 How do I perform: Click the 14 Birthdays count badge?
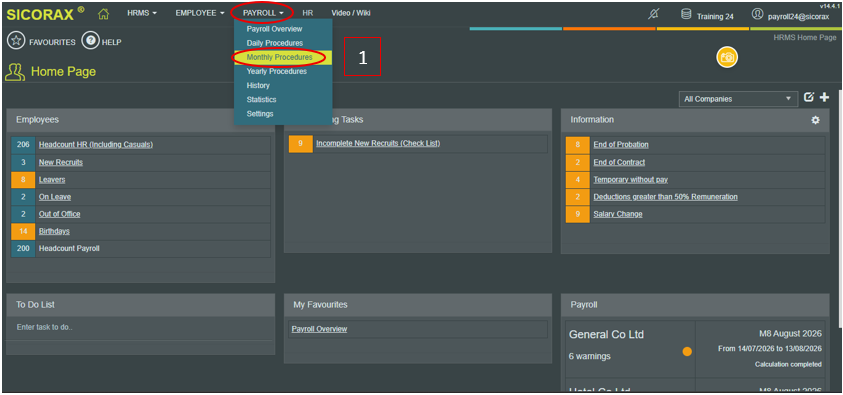point(23,231)
